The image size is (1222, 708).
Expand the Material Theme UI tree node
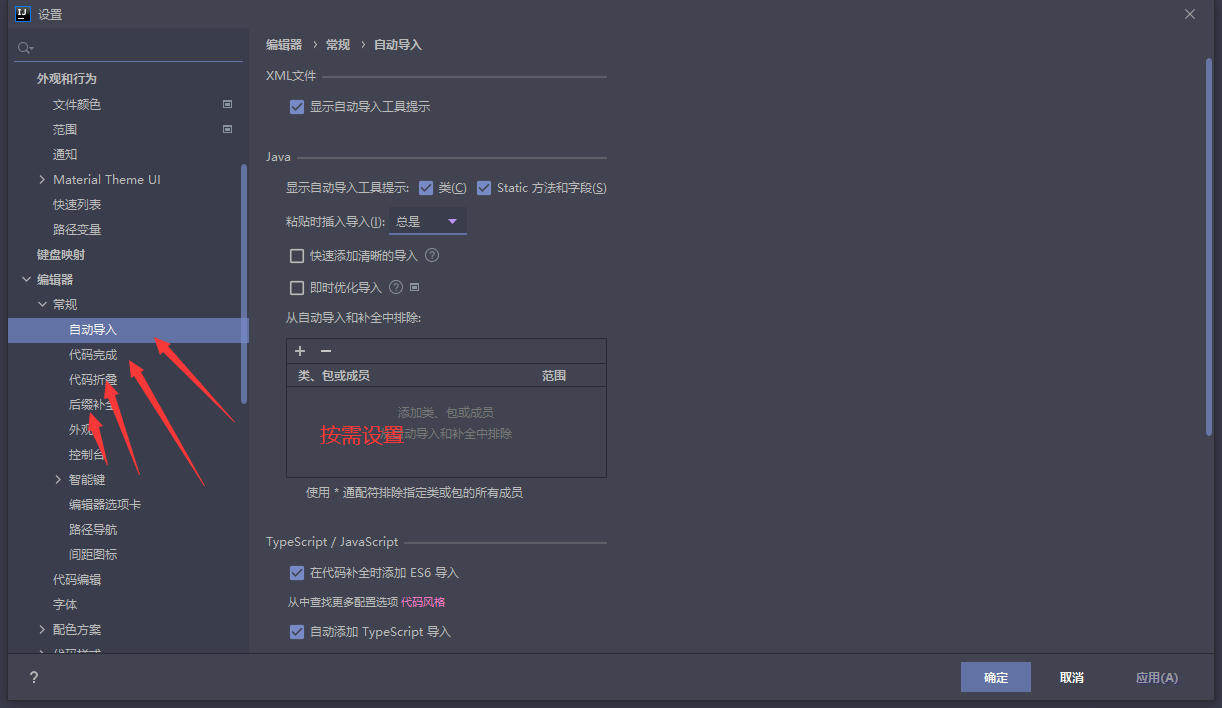pyautogui.click(x=42, y=179)
